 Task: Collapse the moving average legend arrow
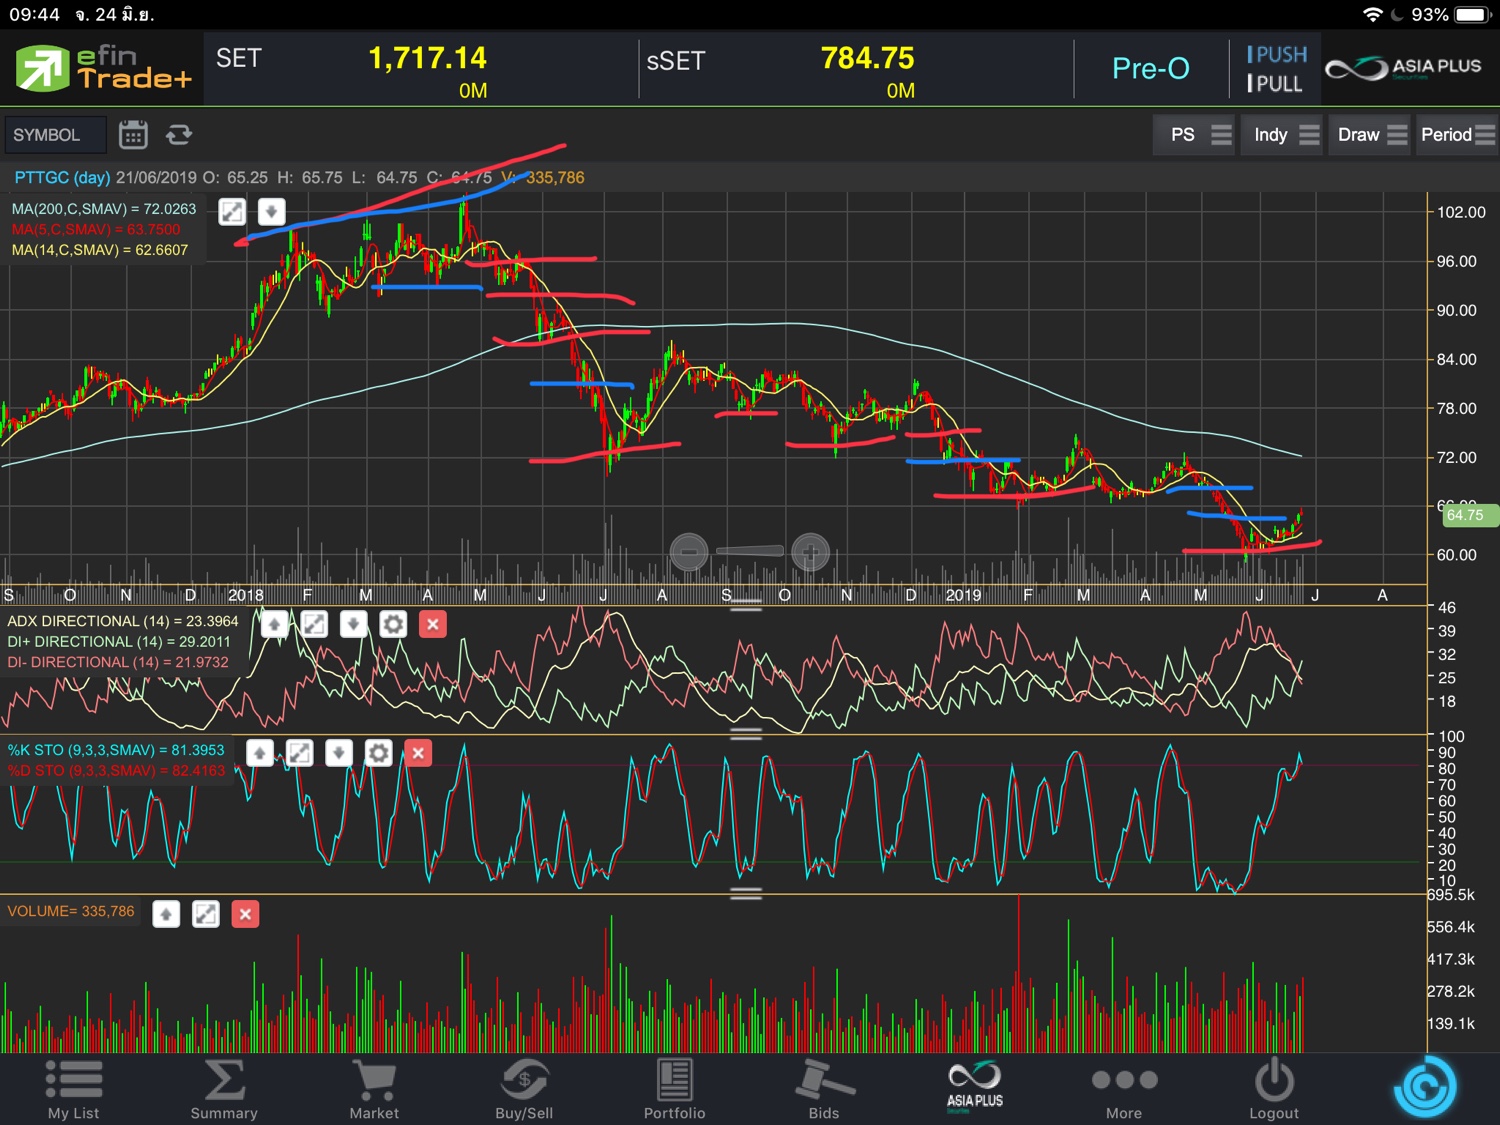pyautogui.click(x=271, y=212)
